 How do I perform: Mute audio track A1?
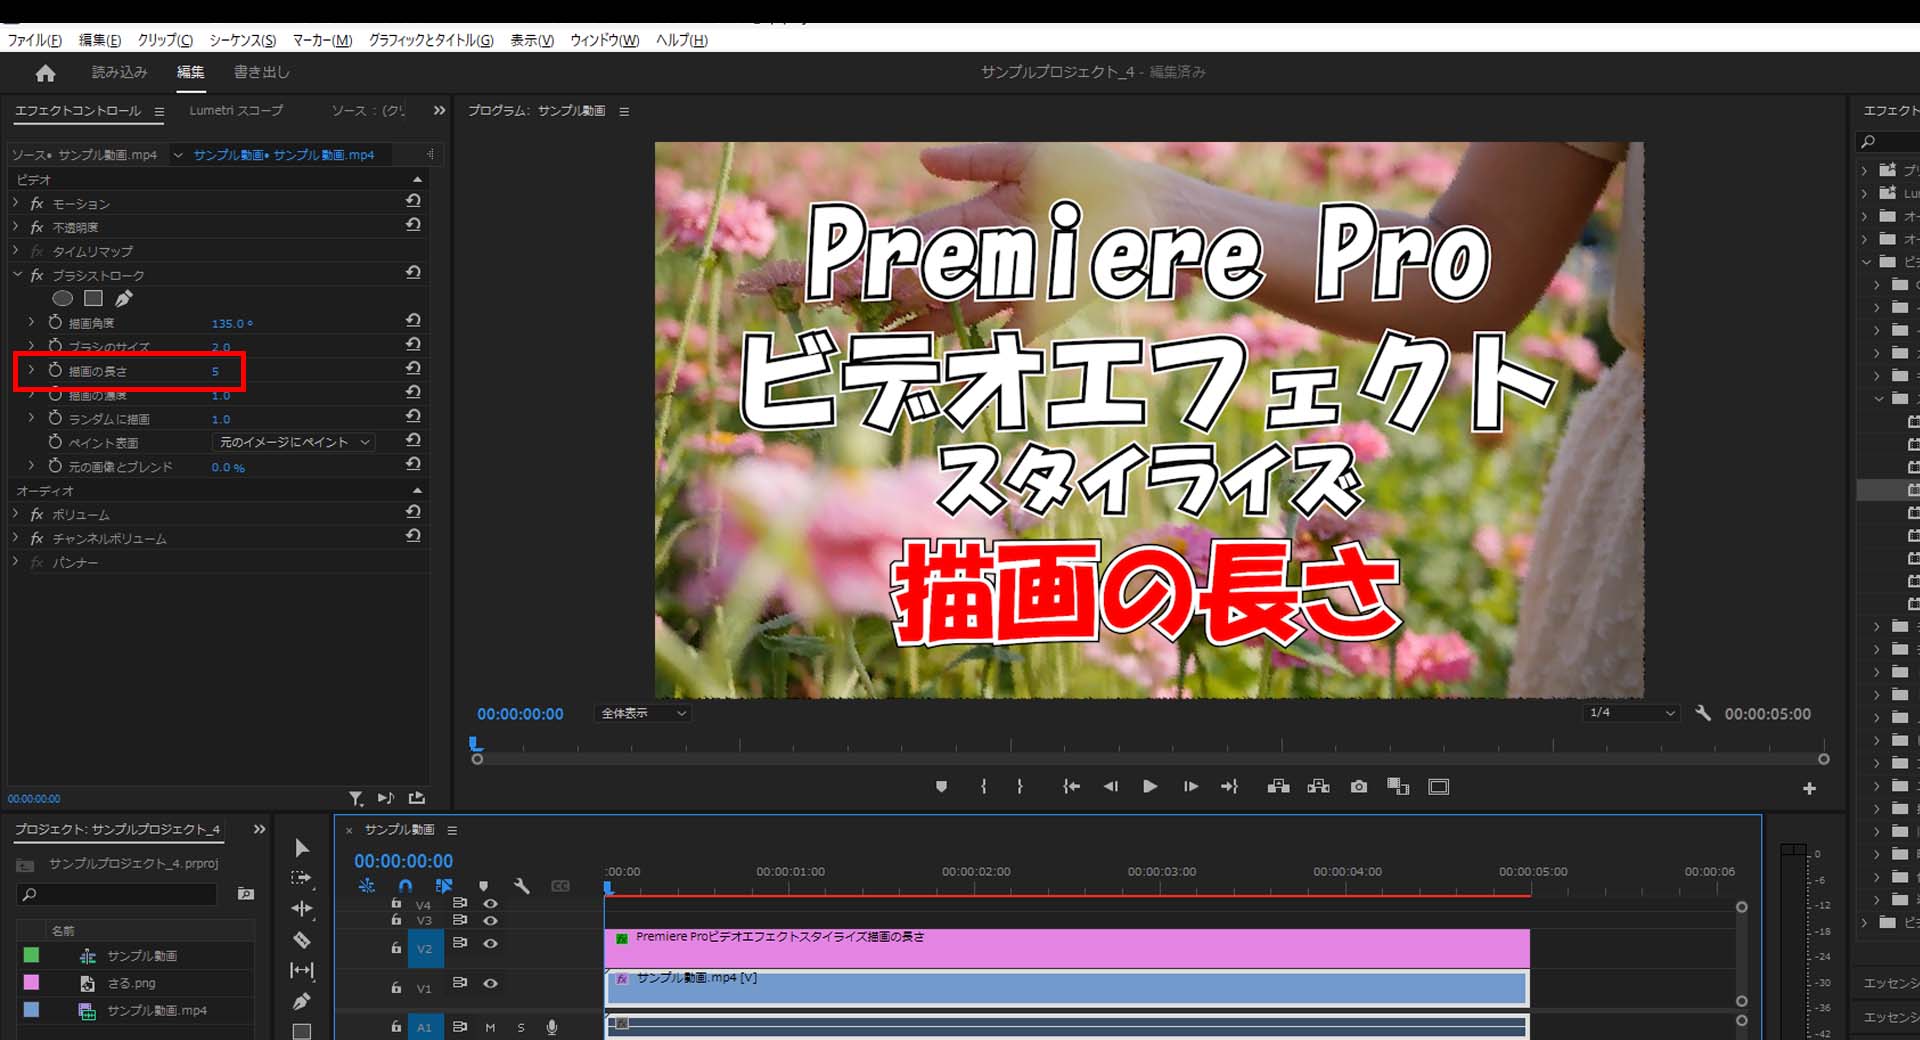click(490, 1027)
